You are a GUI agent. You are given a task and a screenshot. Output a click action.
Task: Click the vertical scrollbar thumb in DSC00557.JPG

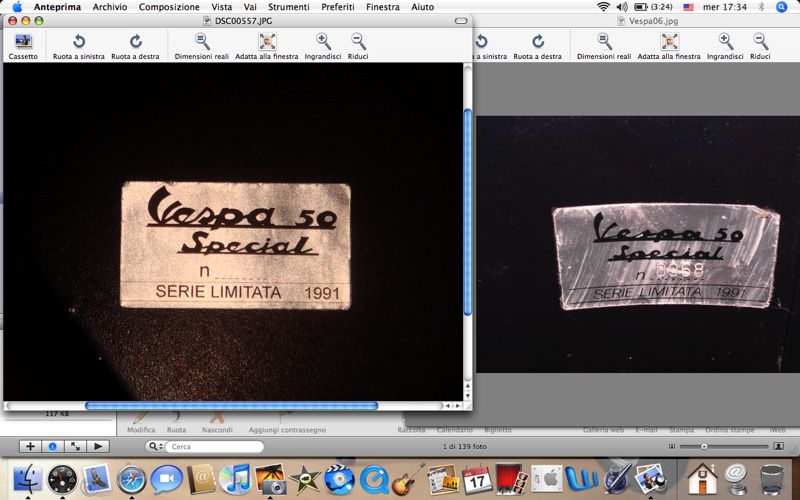468,213
